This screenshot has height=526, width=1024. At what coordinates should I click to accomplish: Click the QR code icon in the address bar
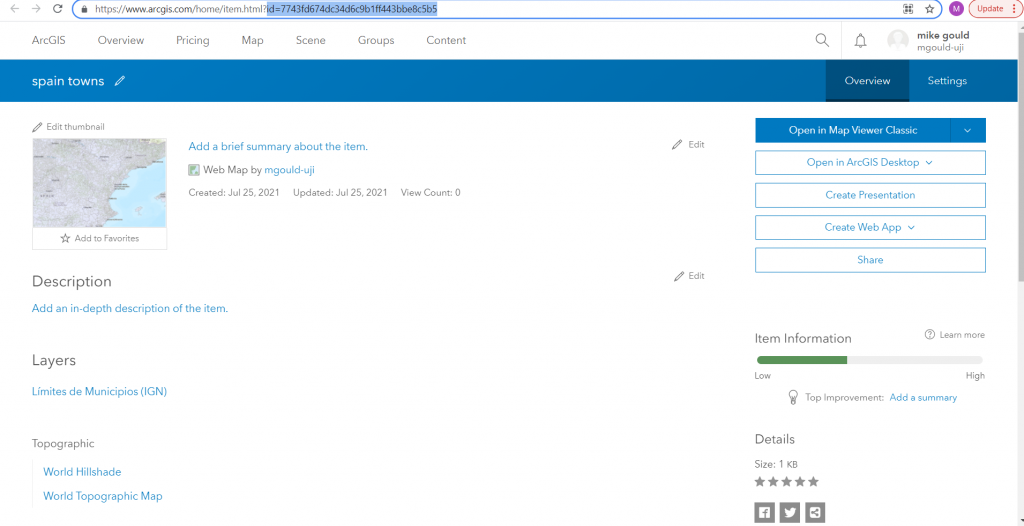[x=907, y=9]
